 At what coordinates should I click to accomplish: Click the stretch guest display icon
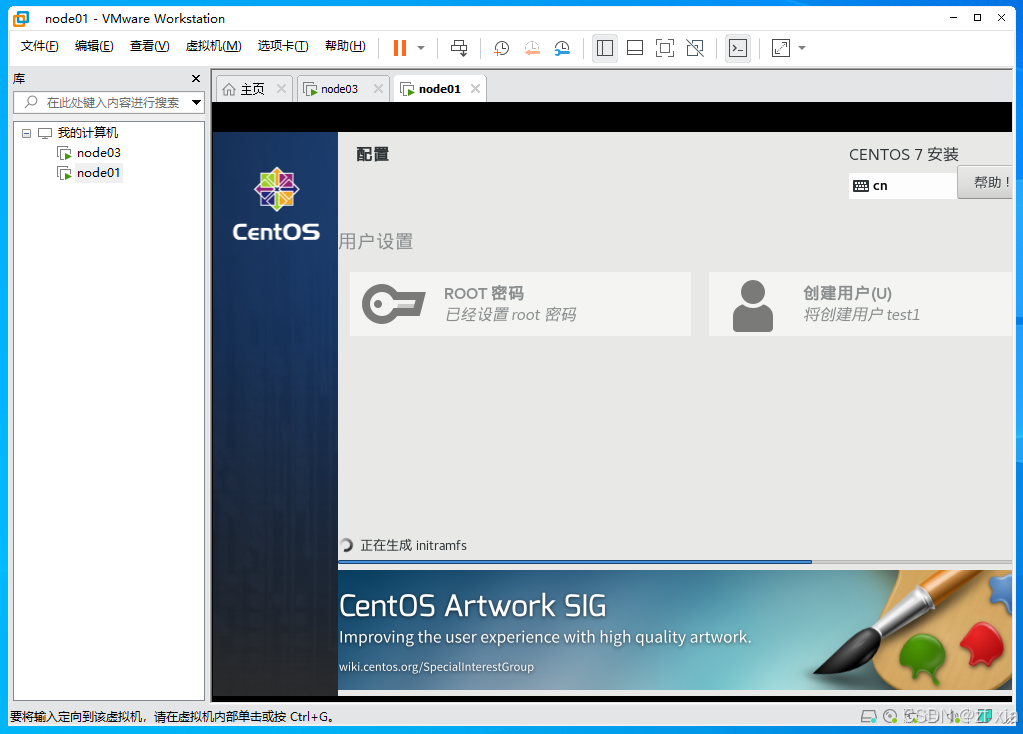(x=781, y=48)
